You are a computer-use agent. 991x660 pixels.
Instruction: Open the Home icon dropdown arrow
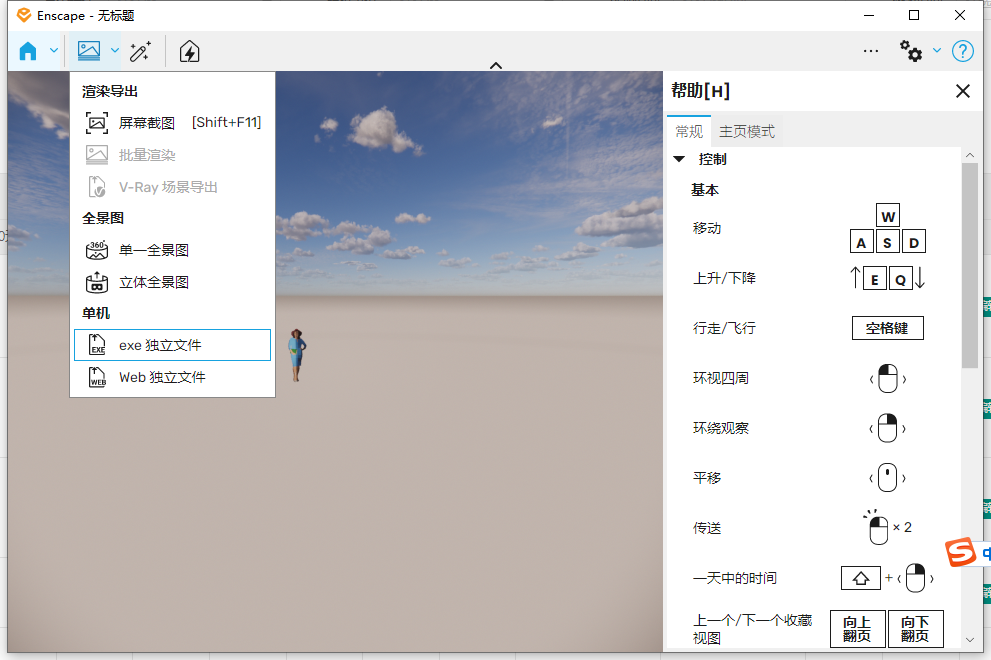(54, 51)
